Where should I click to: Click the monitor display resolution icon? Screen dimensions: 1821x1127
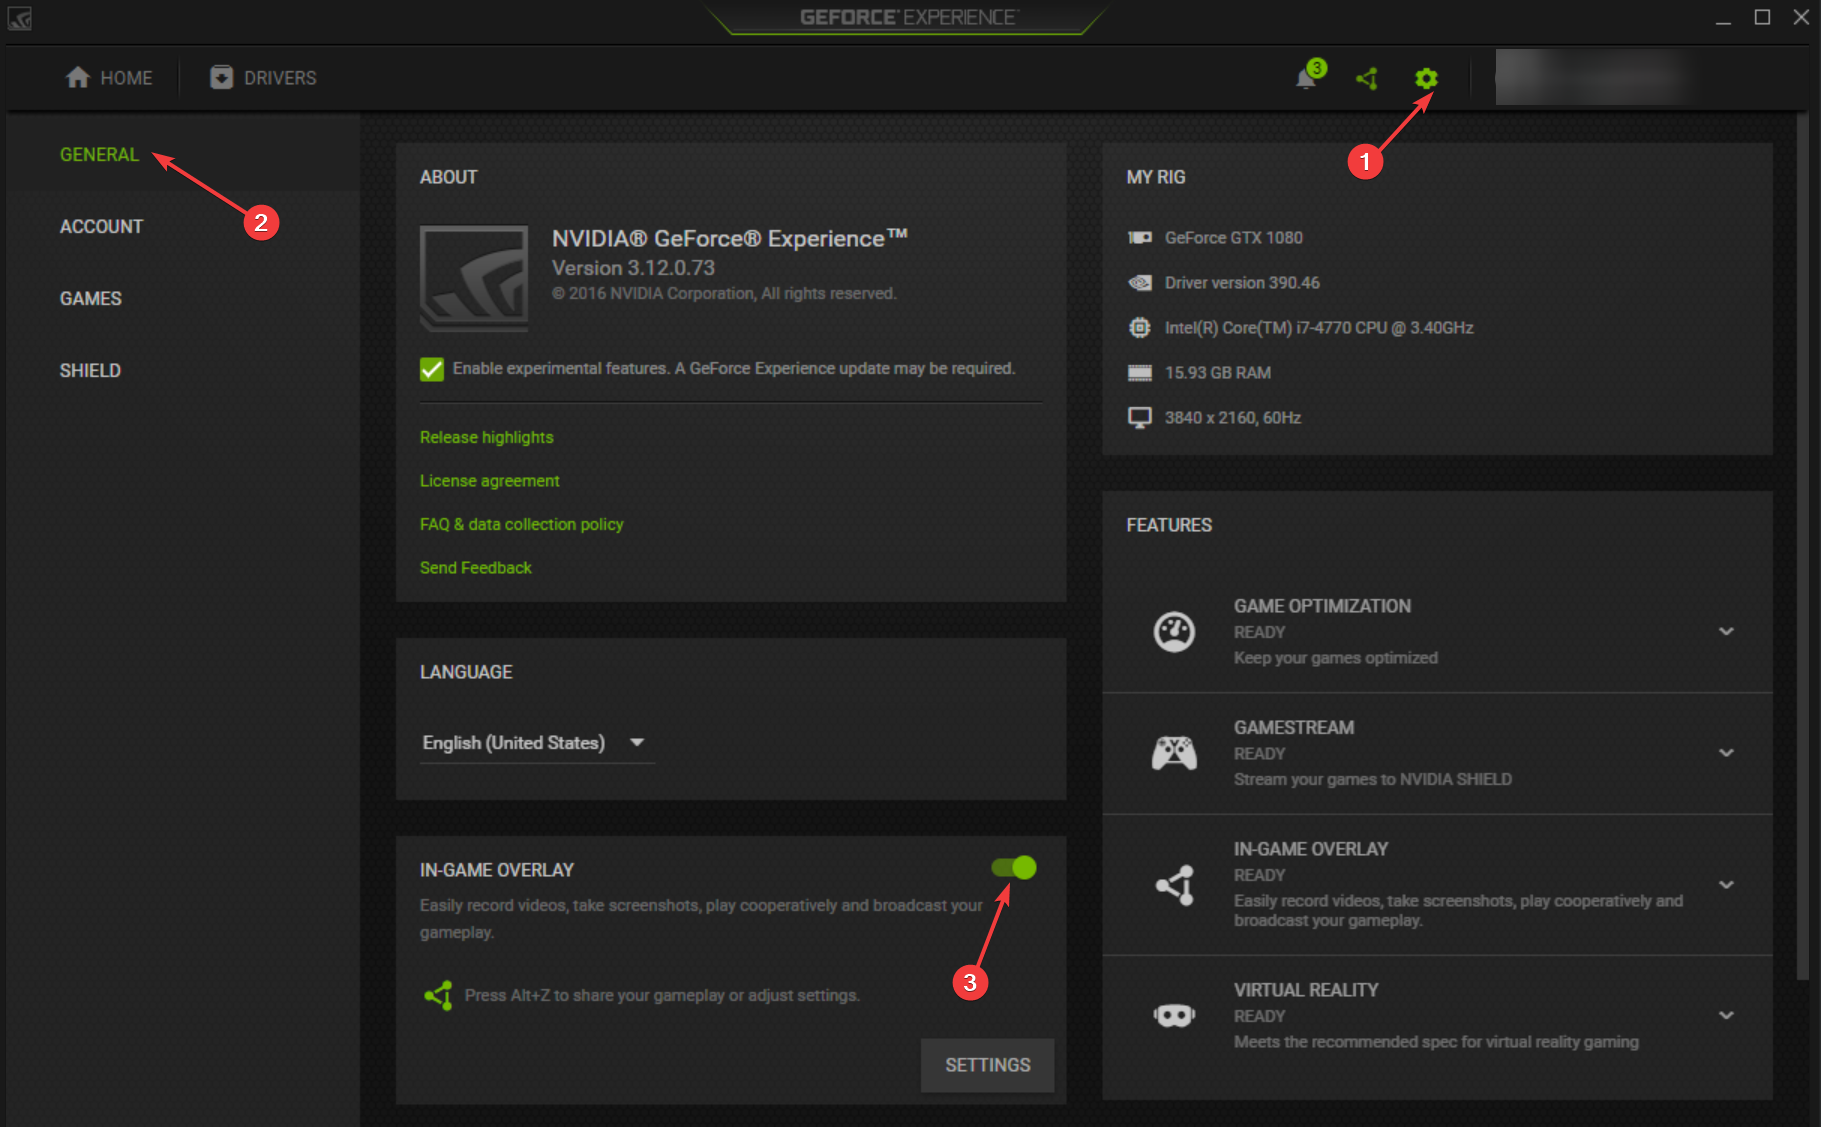point(1139,418)
